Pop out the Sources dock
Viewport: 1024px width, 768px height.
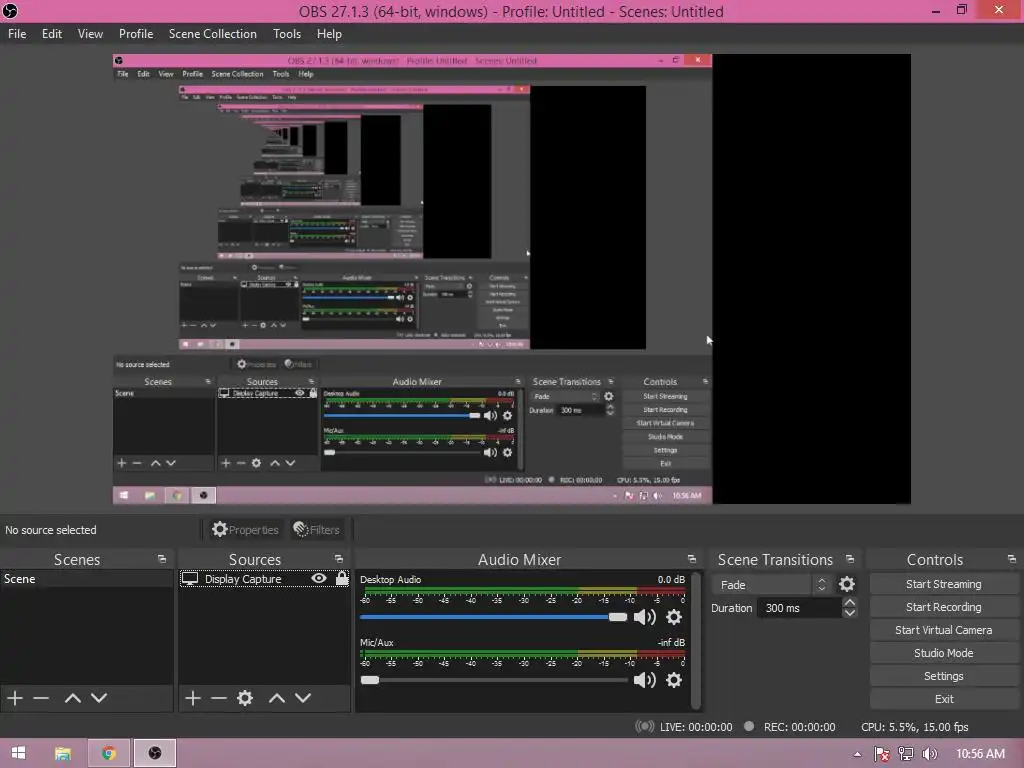point(339,560)
